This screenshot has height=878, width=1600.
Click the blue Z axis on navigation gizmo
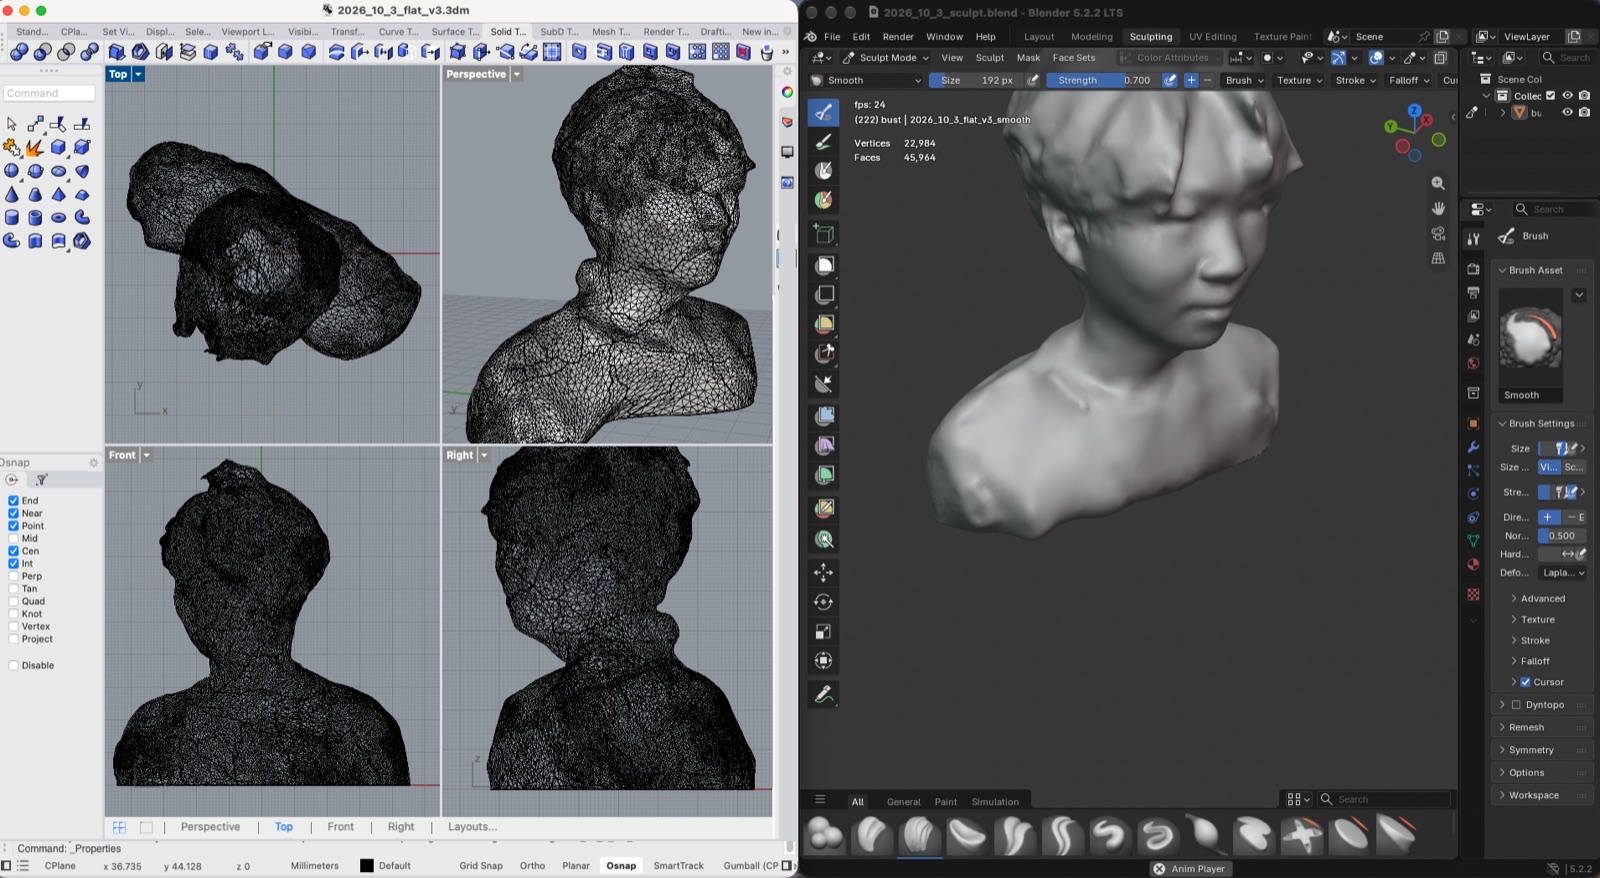click(x=1415, y=111)
